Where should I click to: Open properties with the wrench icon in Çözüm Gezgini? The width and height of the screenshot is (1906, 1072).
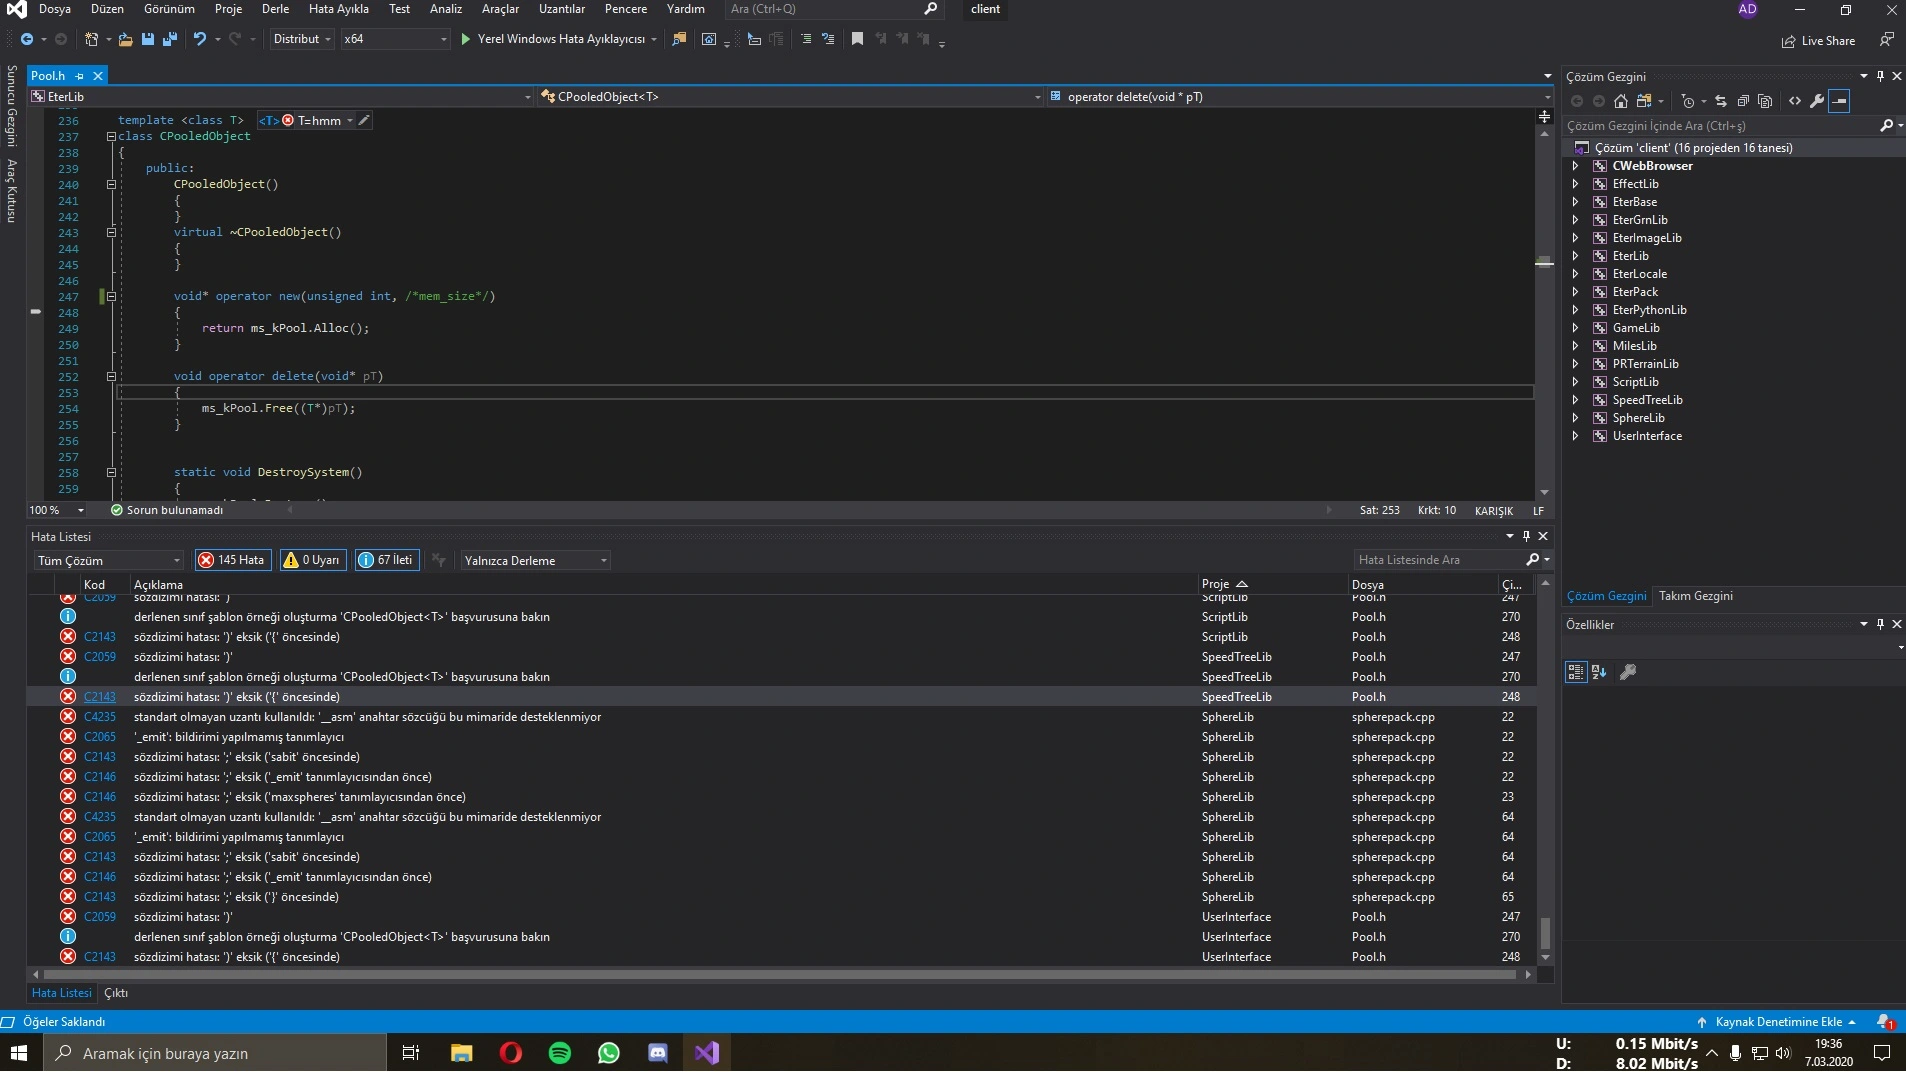1817,101
